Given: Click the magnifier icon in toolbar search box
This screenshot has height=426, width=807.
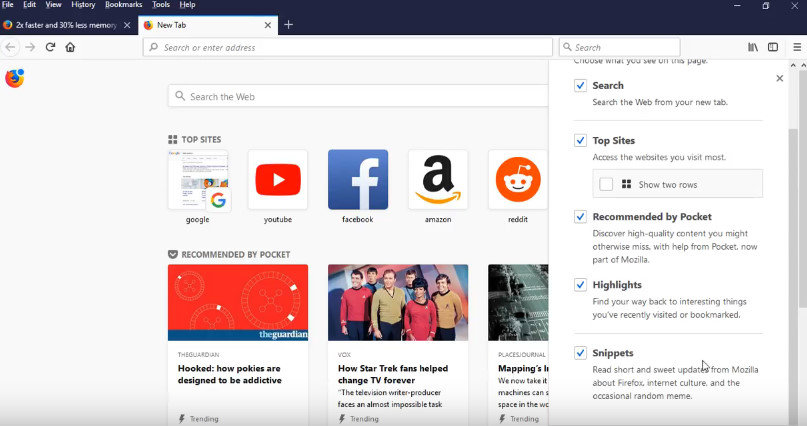Looking at the screenshot, I should point(567,47).
